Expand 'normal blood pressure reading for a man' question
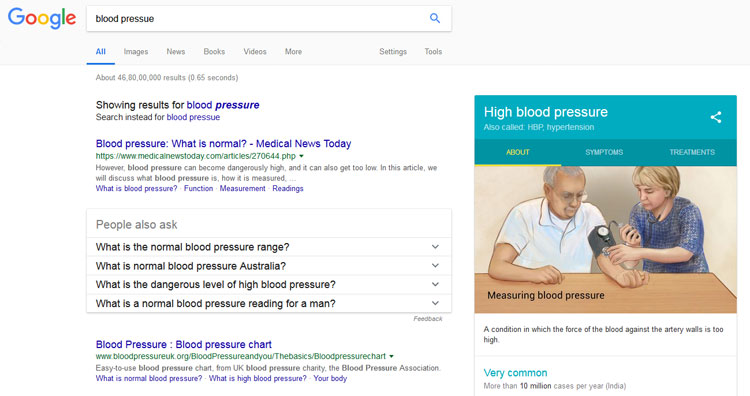The width and height of the screenshot is (750, 396). pos(269,303)
